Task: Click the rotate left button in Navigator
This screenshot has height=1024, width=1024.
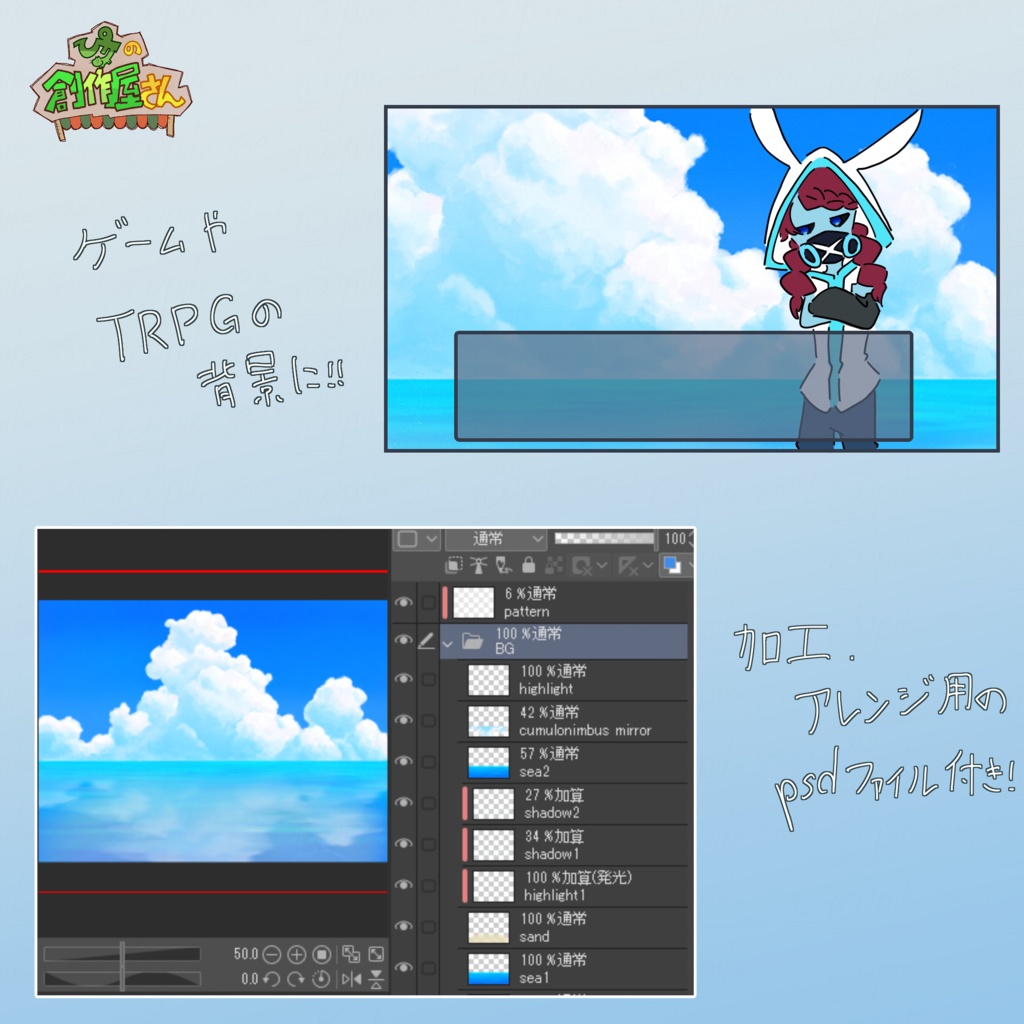Action: (272, 978)
